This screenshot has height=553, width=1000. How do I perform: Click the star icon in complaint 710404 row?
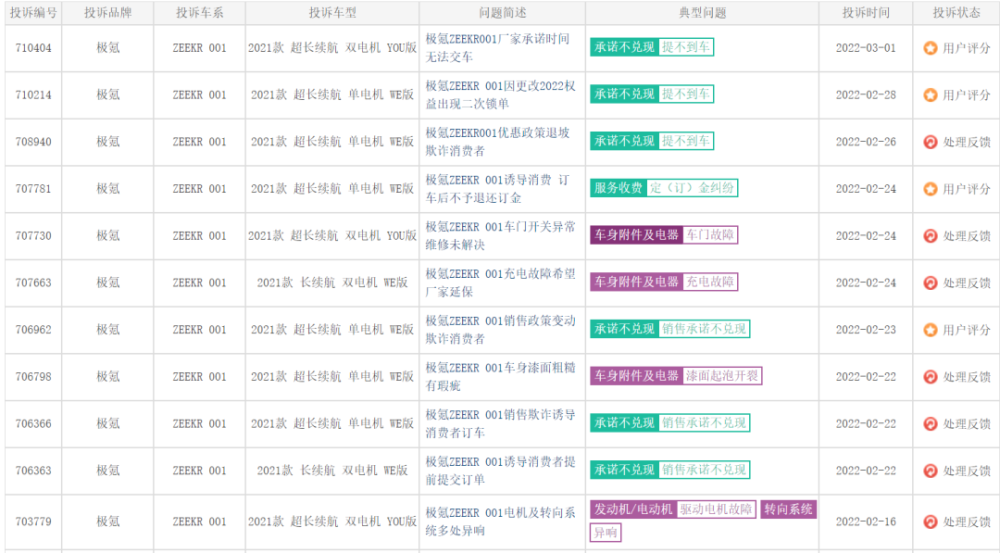930,48
